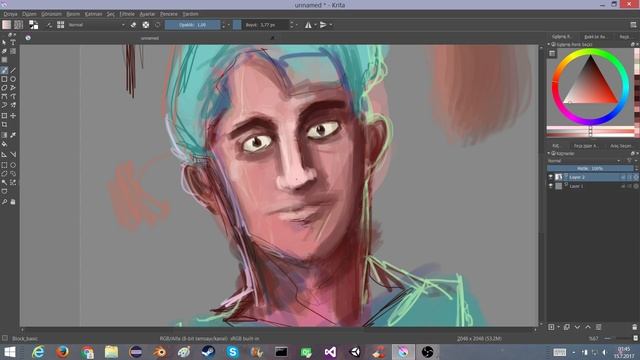
Task: Hide Layer 2 with its eye icon
Action: 550,177
